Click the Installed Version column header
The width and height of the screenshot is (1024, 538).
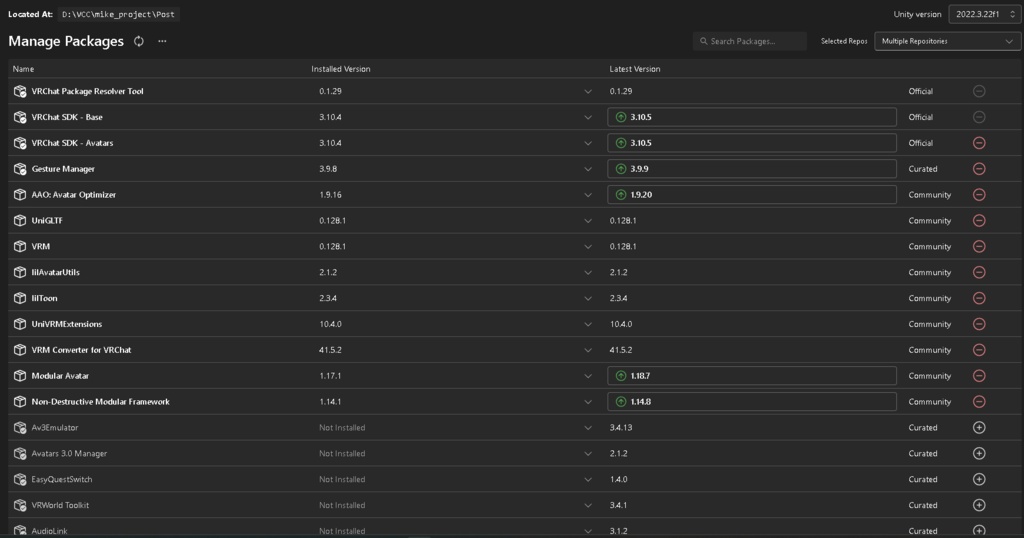[341, 69]
